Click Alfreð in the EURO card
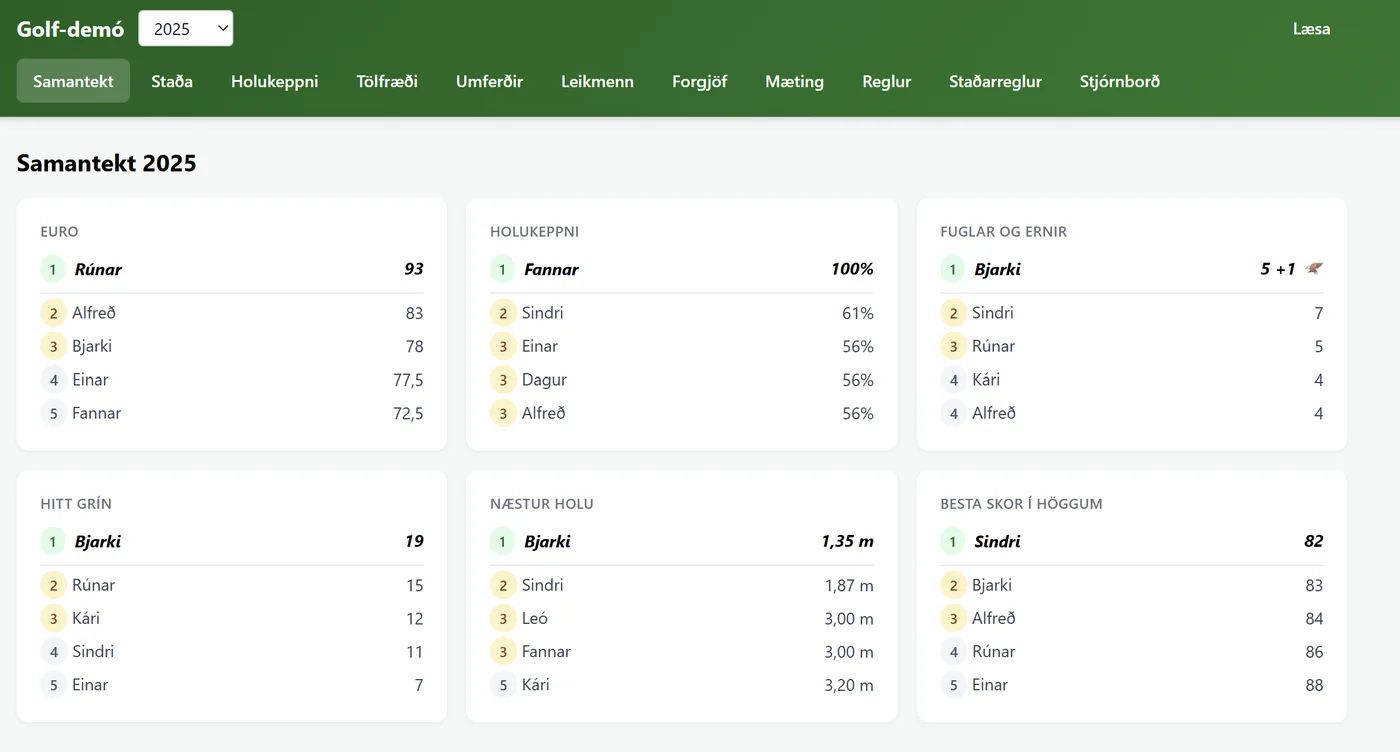This screenshot has width=1400, height=752. [94, 313]
